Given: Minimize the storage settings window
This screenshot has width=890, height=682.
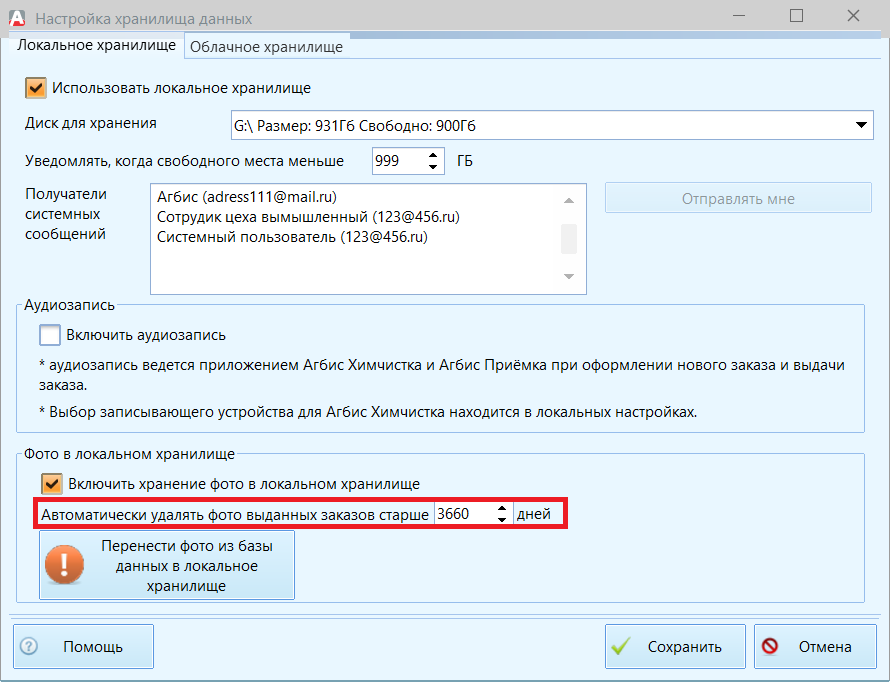Looking at the screenshot, I should coord(738,16).
